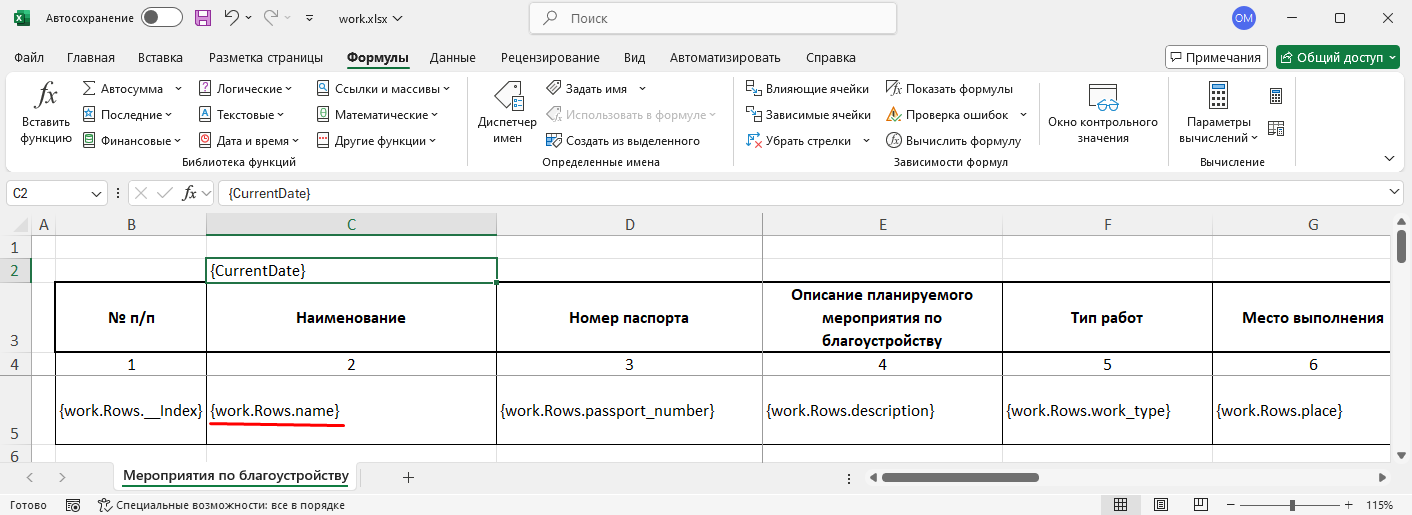
Task: Click the Comments (Примечания) button
Action: click(x=1216, y=57)
